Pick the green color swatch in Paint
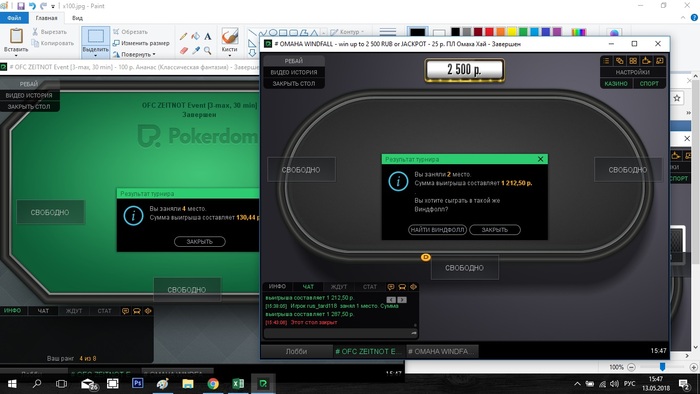 tap(523, 32)
